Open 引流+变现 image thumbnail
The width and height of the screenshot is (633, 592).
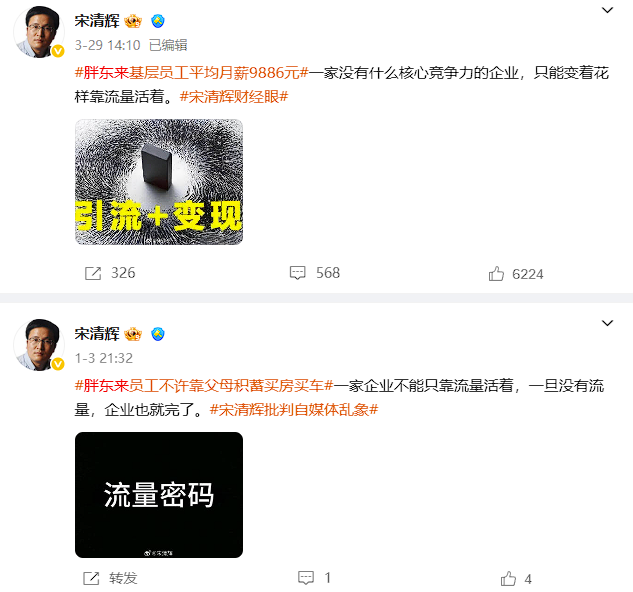(x=159, y=182)
